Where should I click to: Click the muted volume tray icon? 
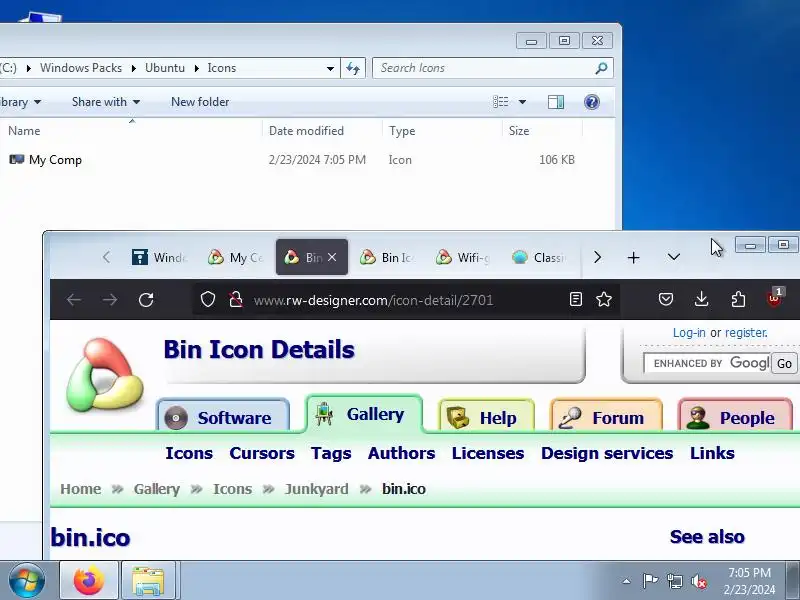(x=699, y=581)
